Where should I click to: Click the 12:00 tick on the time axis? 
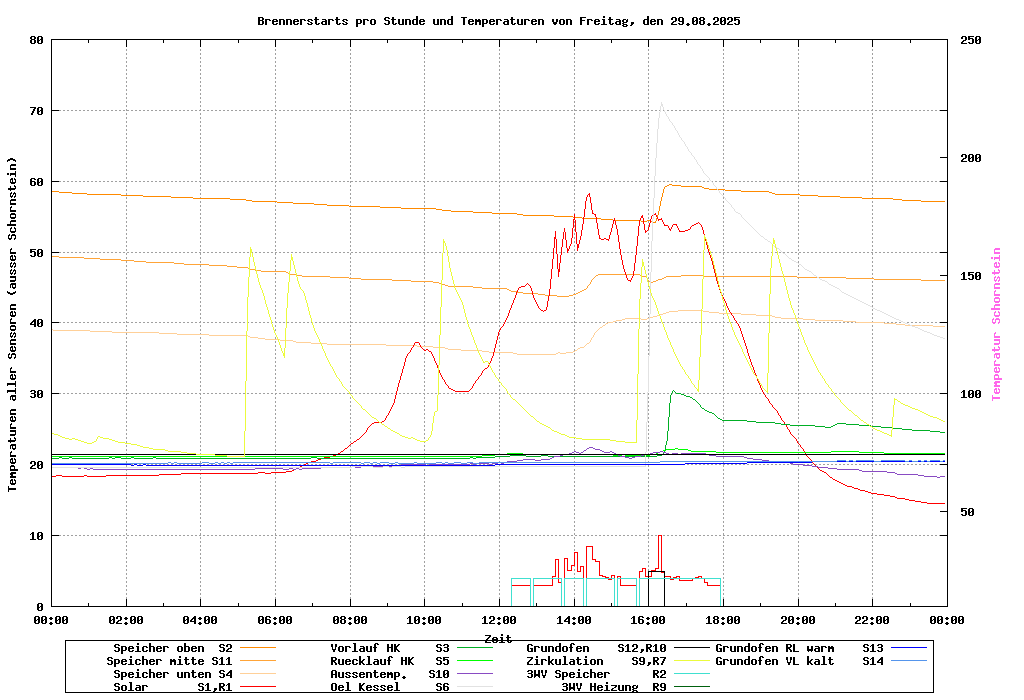(499, 620)
